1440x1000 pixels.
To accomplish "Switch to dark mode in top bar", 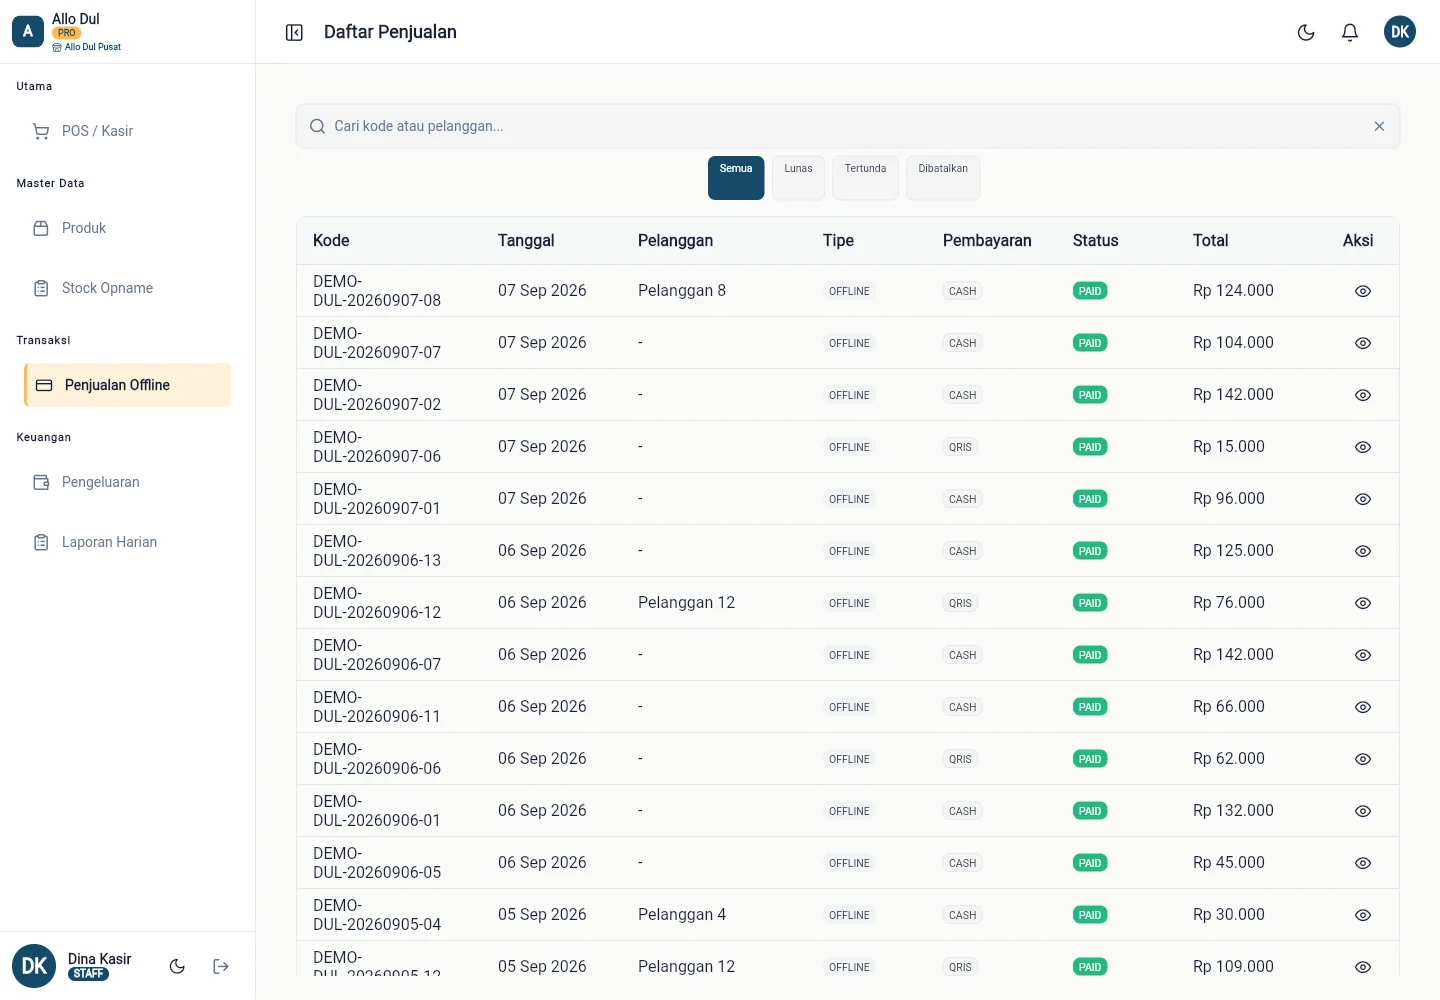I will pos(1306,32).
